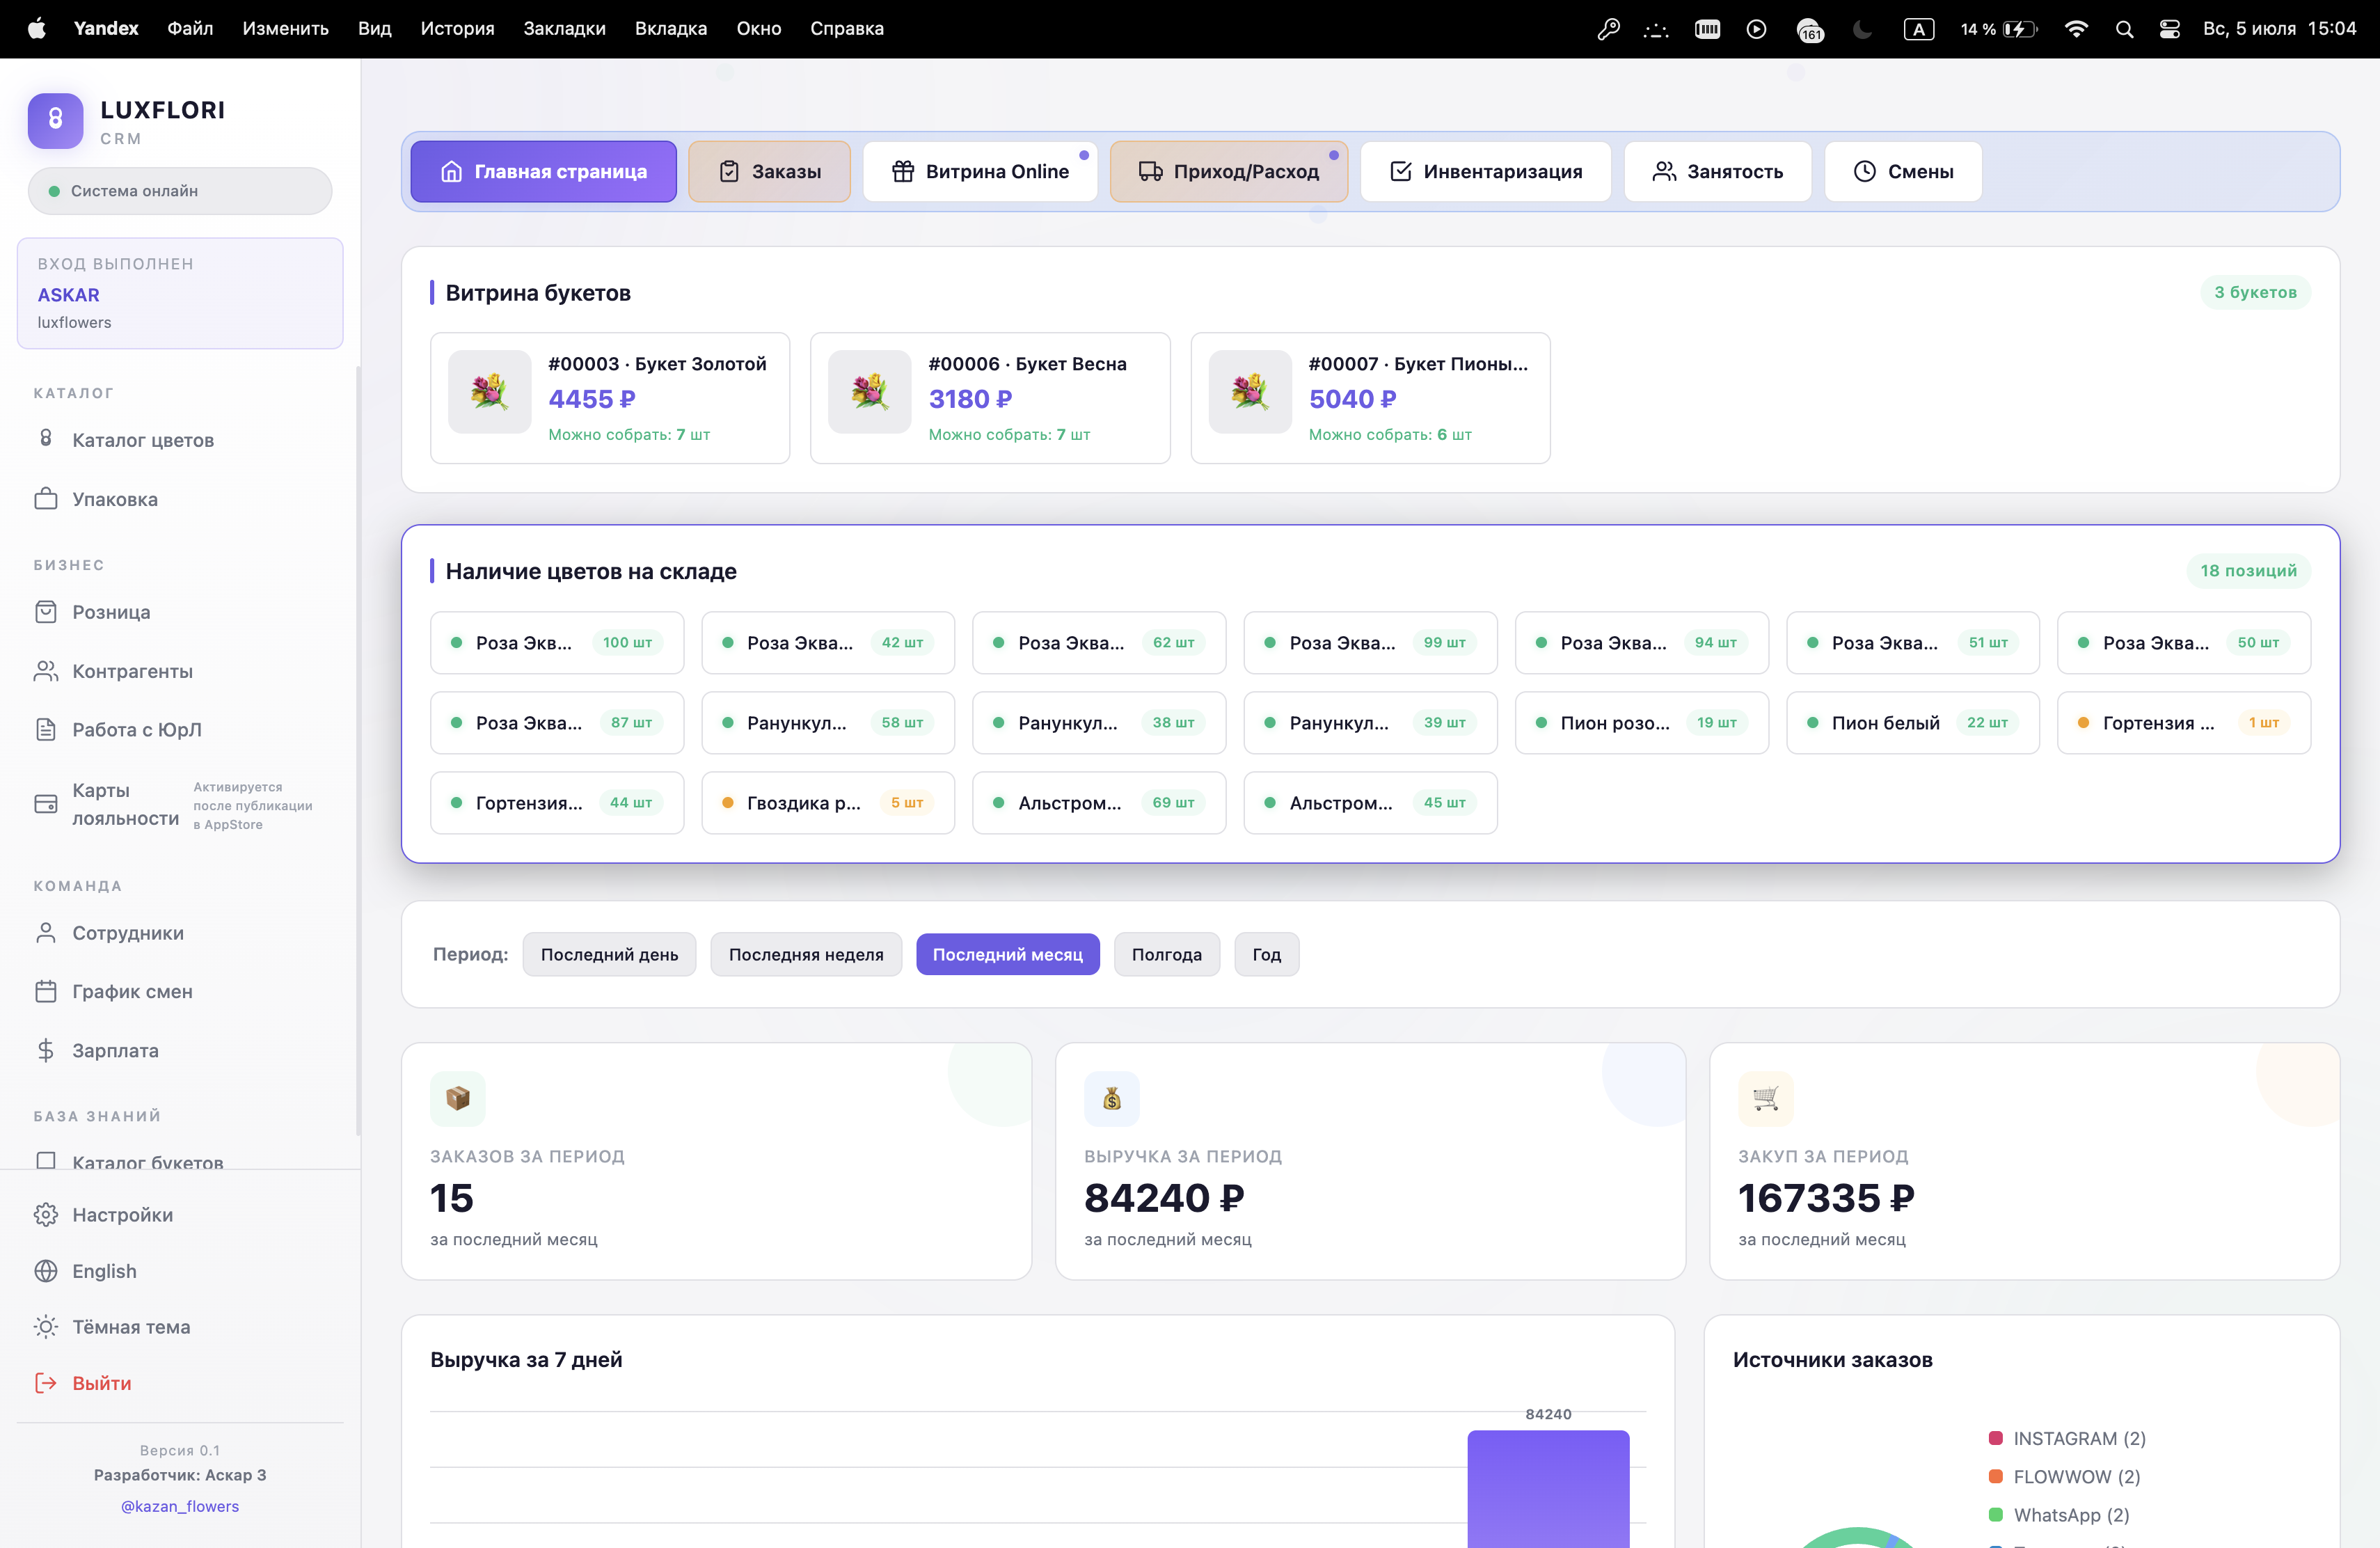The height and width of the screenshot is (1548, 2380).
Task: Click the shopping bag icon beside Розница
Action: tap(46, 611)
